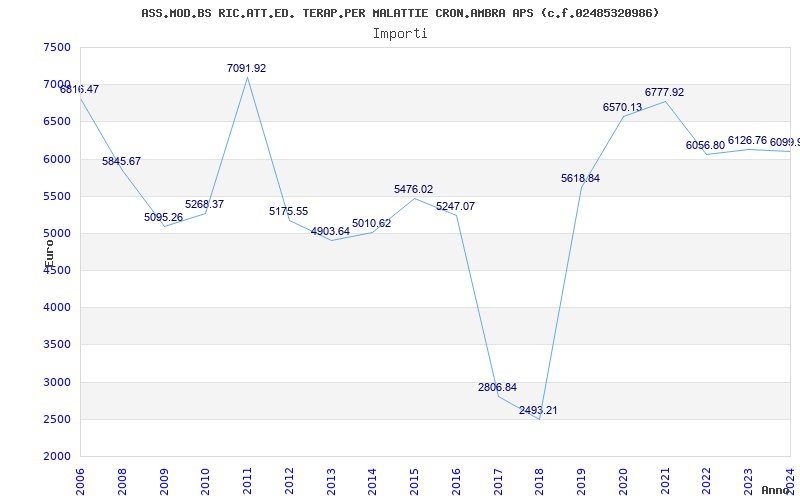Viewport: 800px width, 500px height.
Task: Click the Euro y-axis title
Action: pos(49,254)
